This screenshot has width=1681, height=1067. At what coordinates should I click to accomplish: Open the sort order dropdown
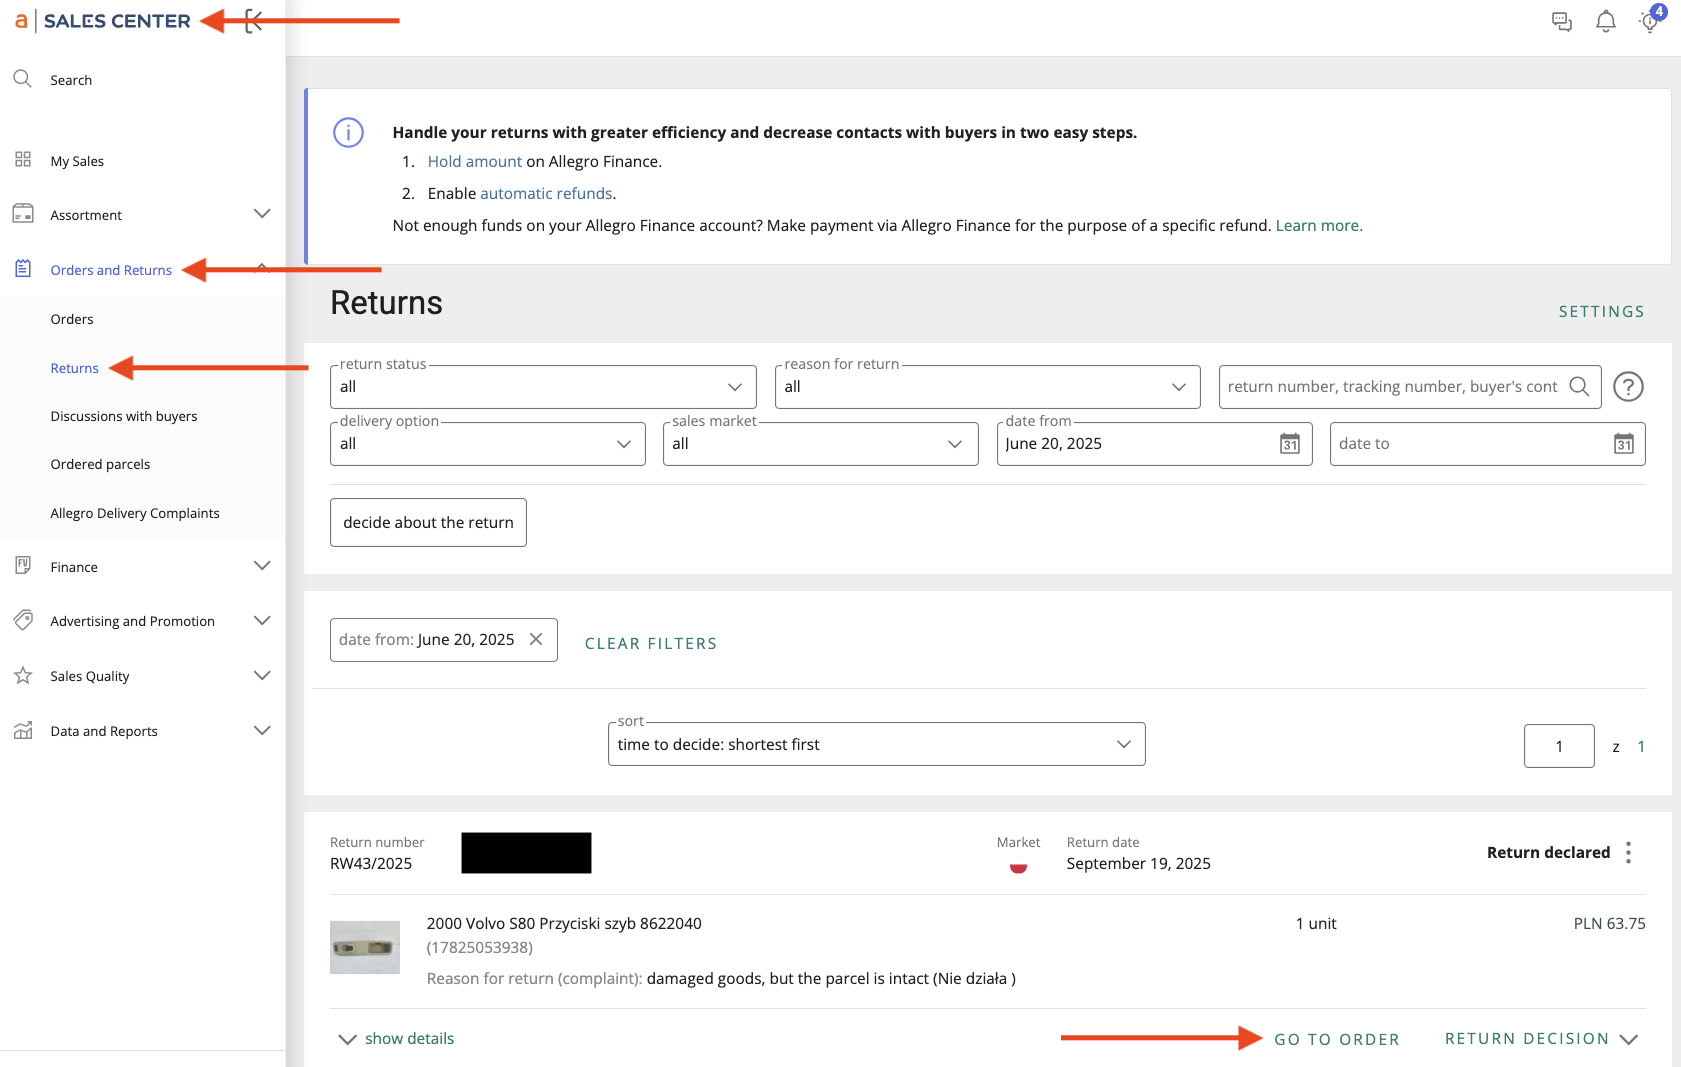click(x=876, y=744)
